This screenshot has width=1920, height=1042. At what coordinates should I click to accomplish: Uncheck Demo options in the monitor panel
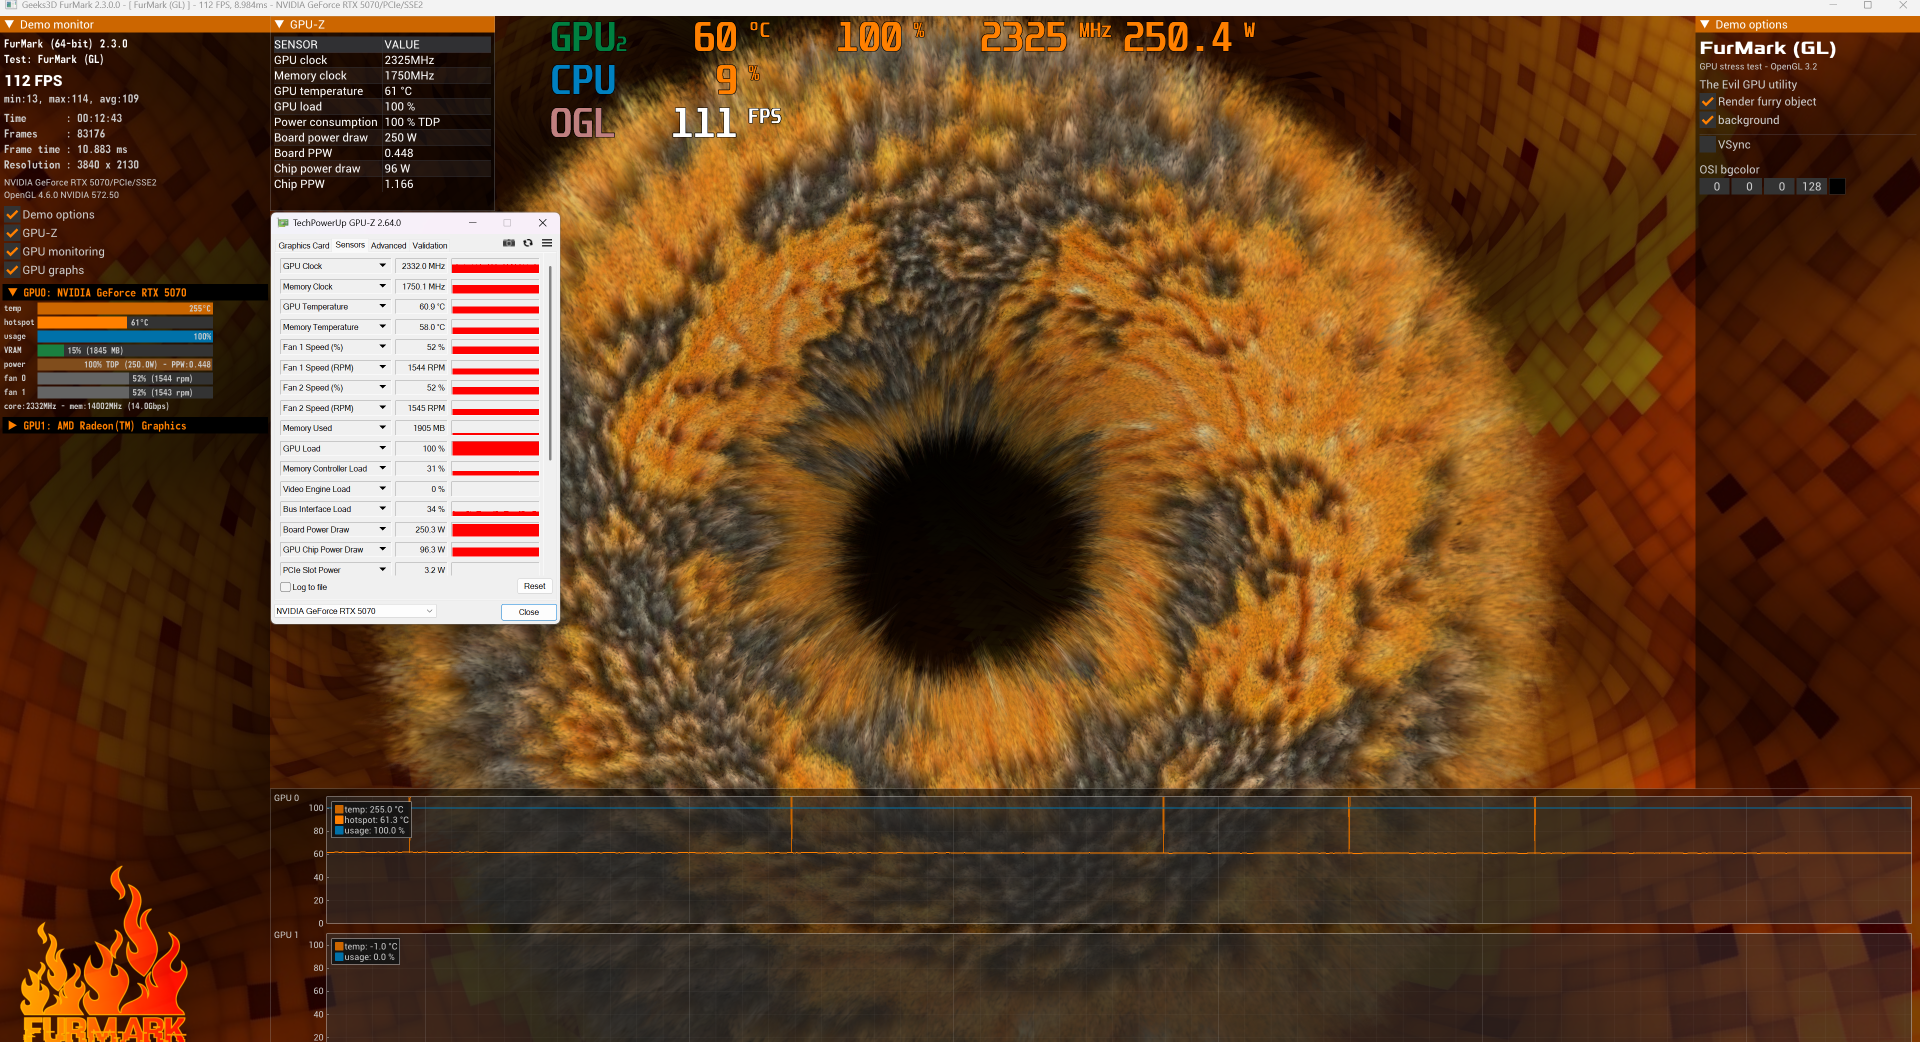pyautogui.click(x=12, y=215)
